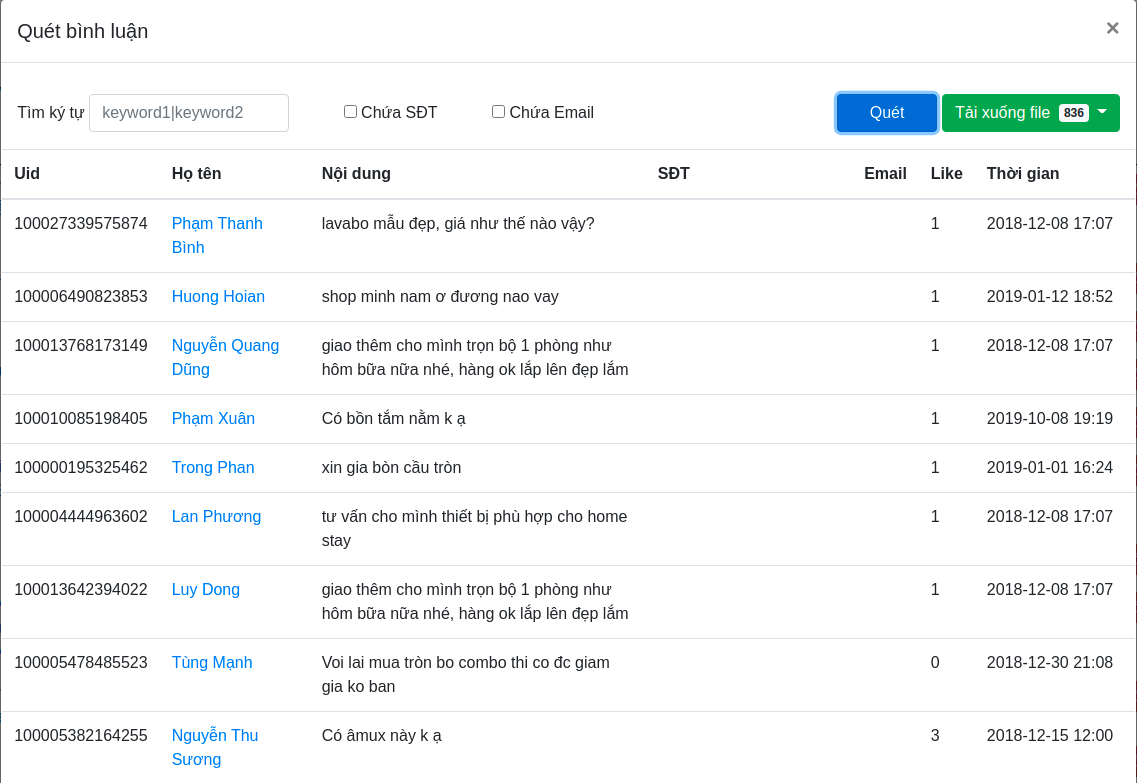Select comment 'Có bồn tắm nằm k ạ'
1137x783 pixels.
tap(394, 419)
